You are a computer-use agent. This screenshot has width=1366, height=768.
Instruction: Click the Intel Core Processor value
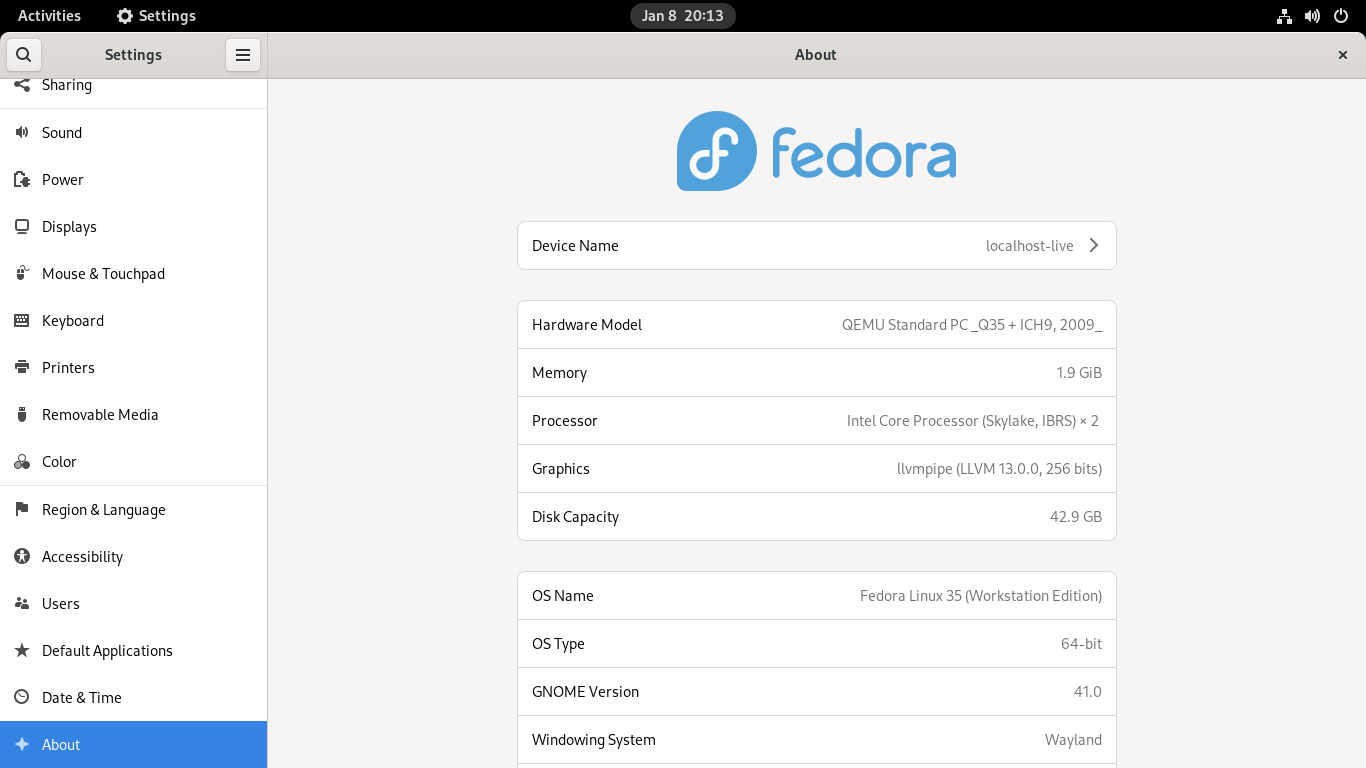coord(973,421)
